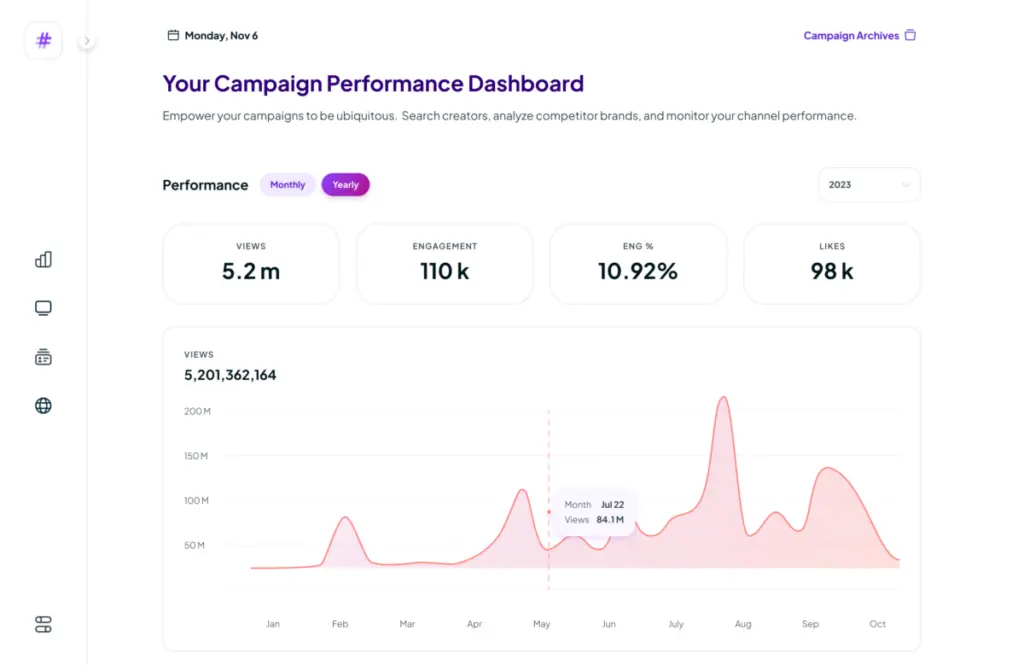Click the hashtag logo icon
The height and width of the screenshot is (665, 1024).
(43, 41)
